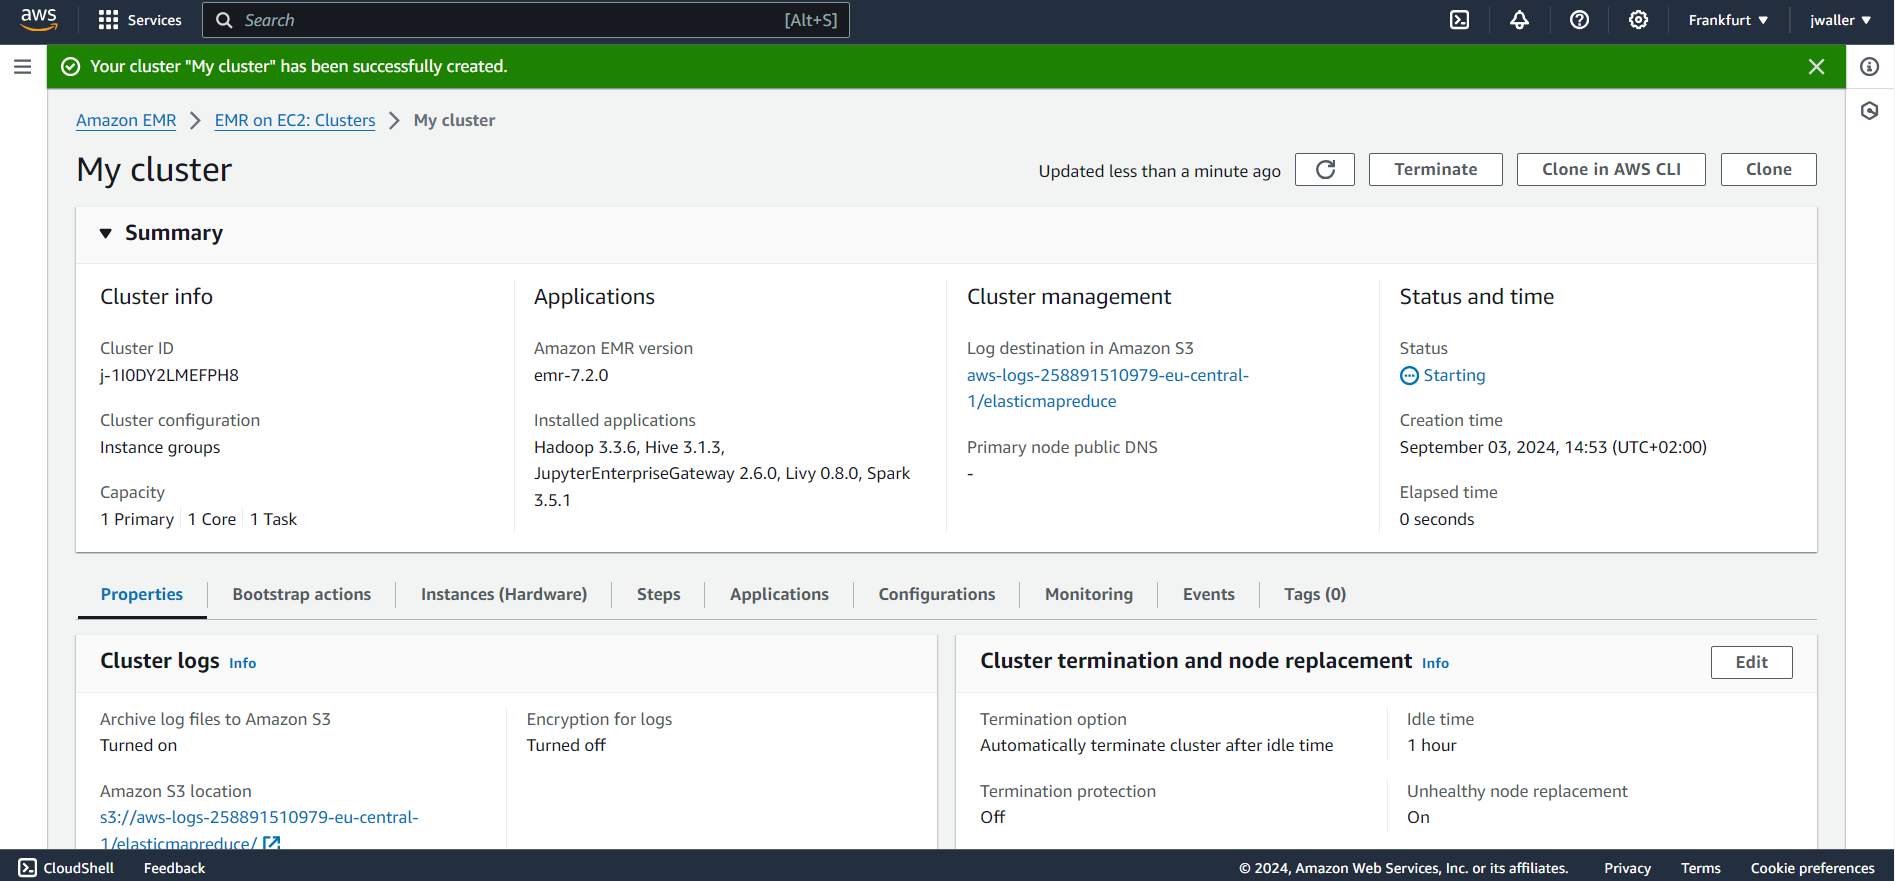Click the AWS logo home icon

pos(39,20)
